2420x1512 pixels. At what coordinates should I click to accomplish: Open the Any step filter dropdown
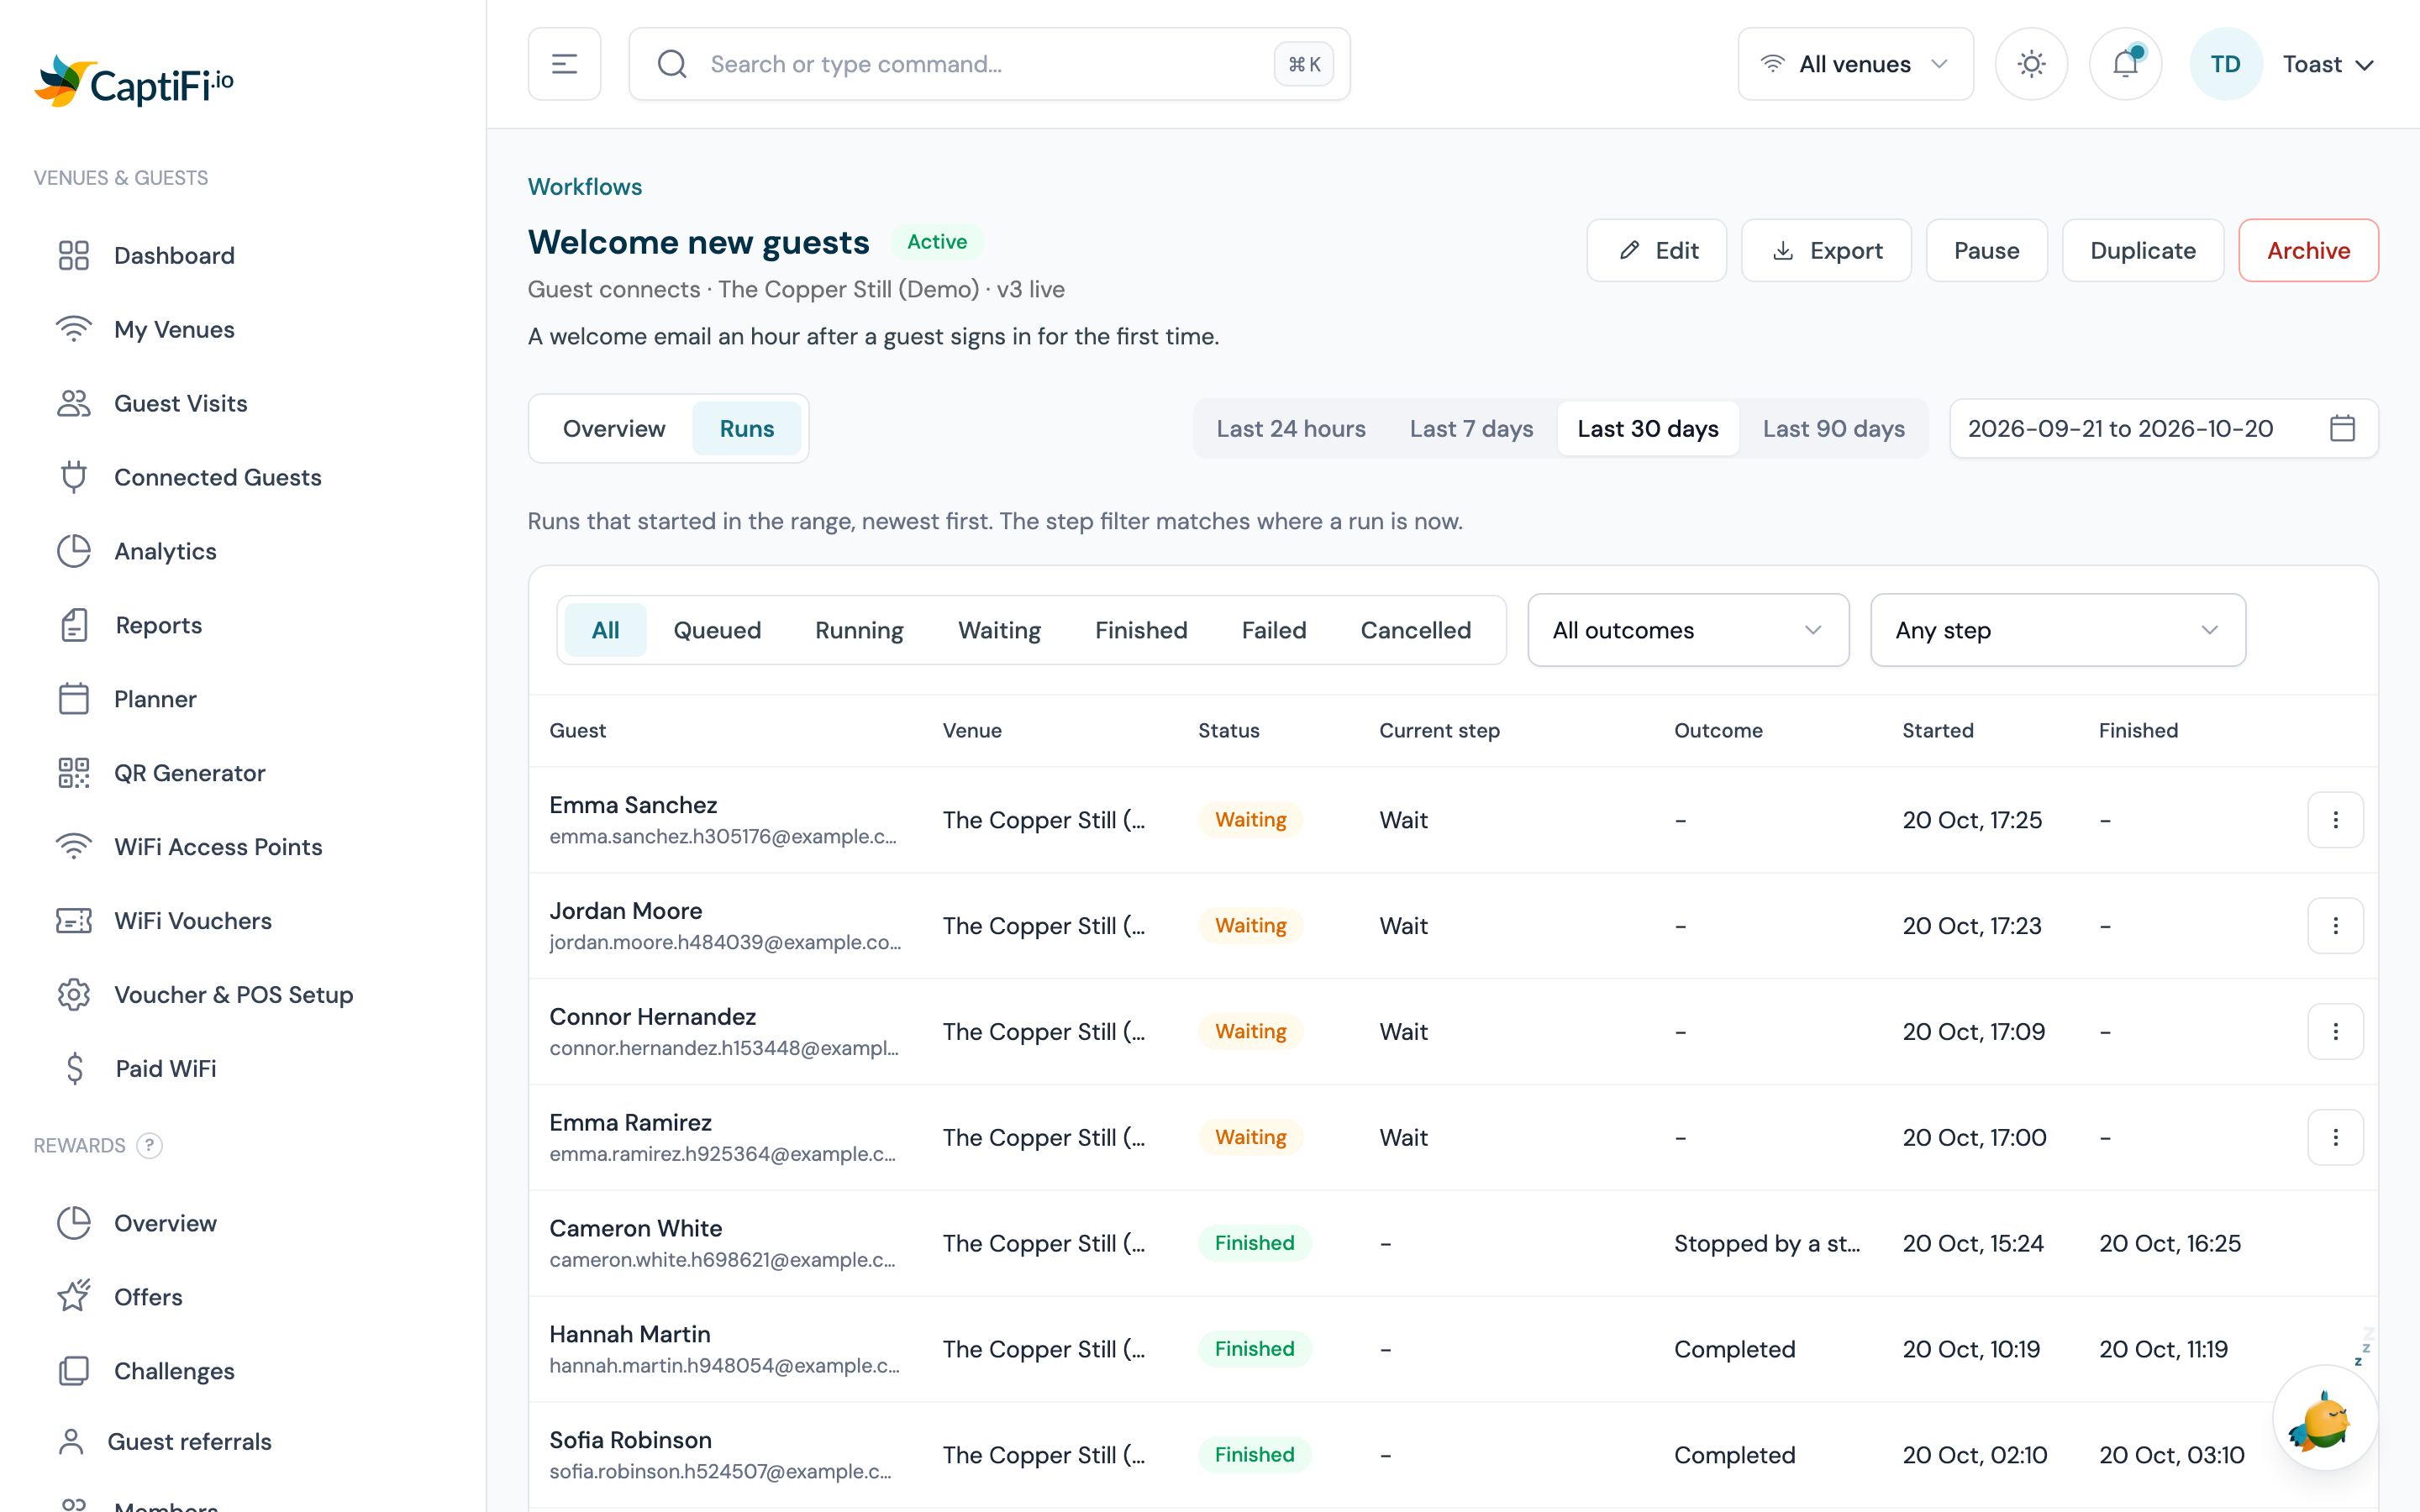pos(2058,630)
